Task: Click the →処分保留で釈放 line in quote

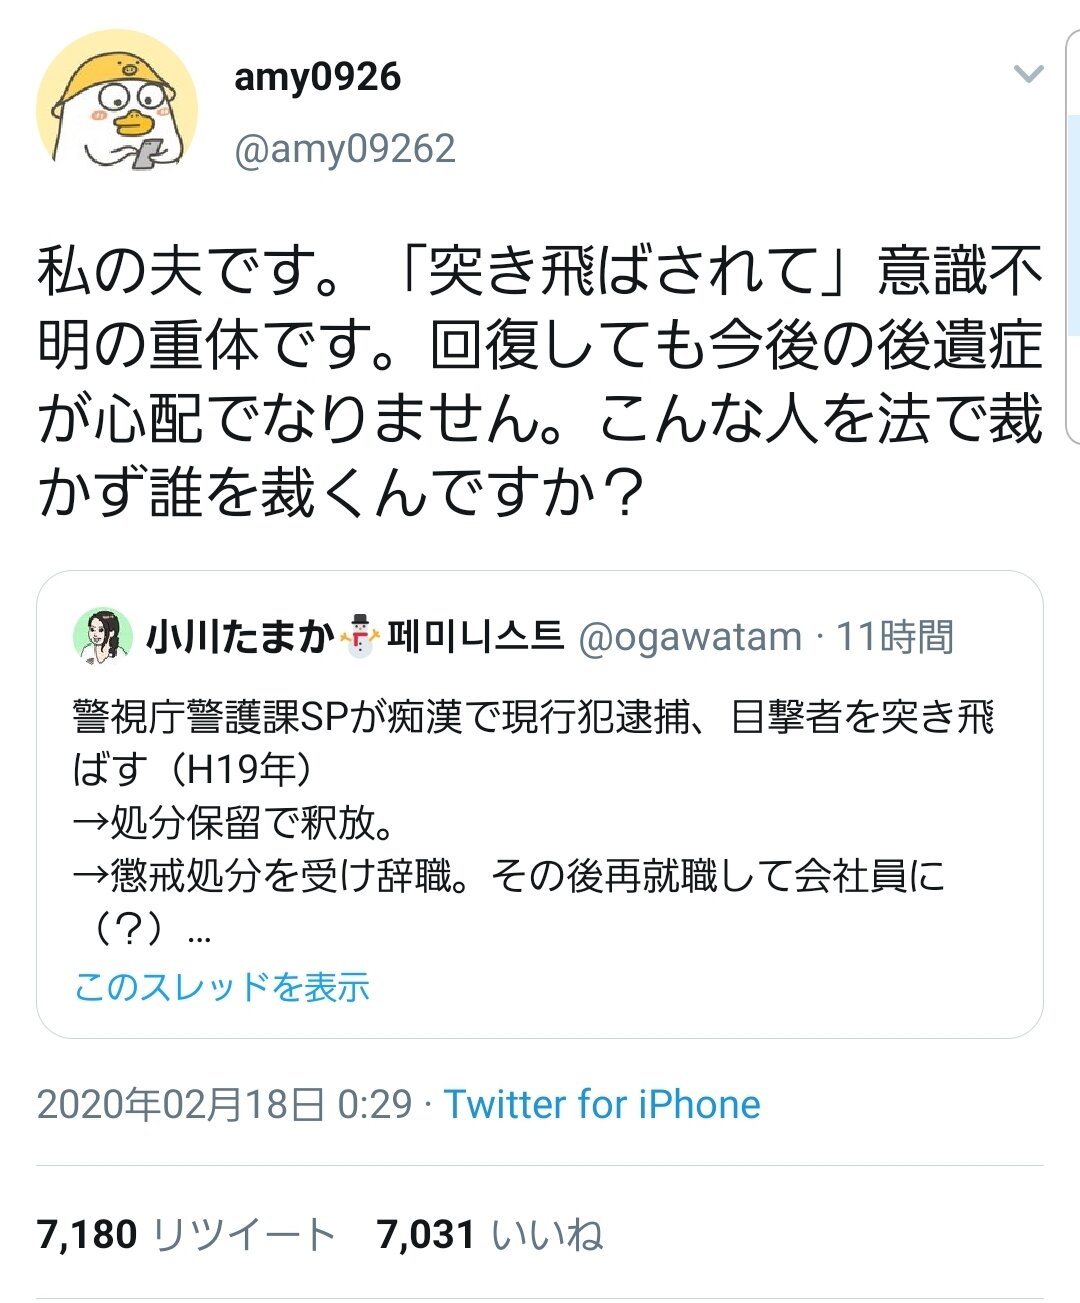Action: (x=234, y=823)
